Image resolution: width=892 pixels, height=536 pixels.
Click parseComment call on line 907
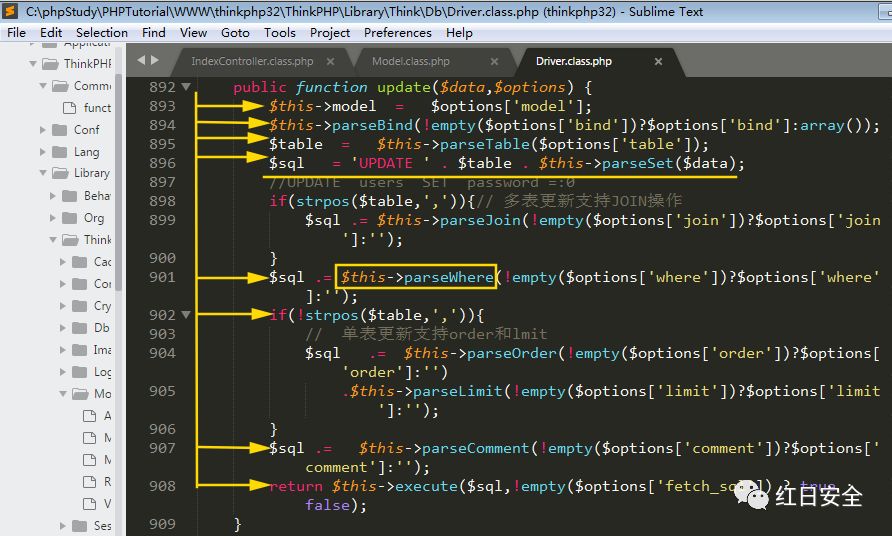coord(475,448)
